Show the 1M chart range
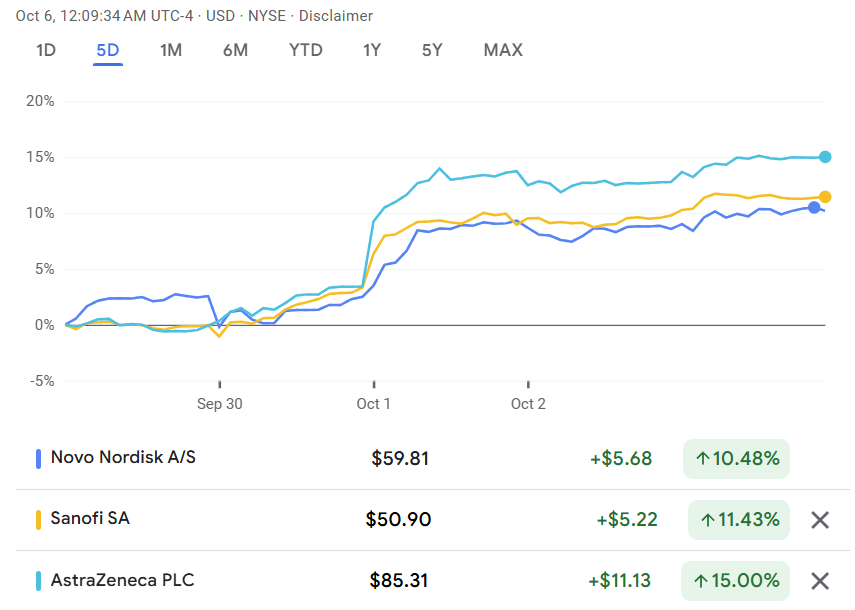This screenshot has width=855, height=610. click(x=171, y=50)
